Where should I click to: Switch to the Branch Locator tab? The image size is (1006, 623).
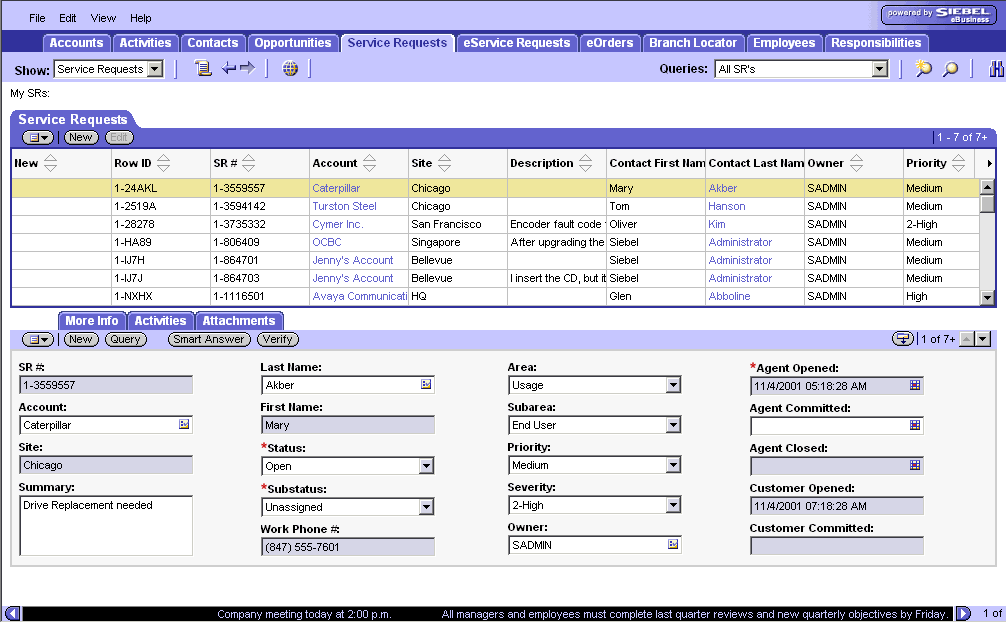(693, 43)
